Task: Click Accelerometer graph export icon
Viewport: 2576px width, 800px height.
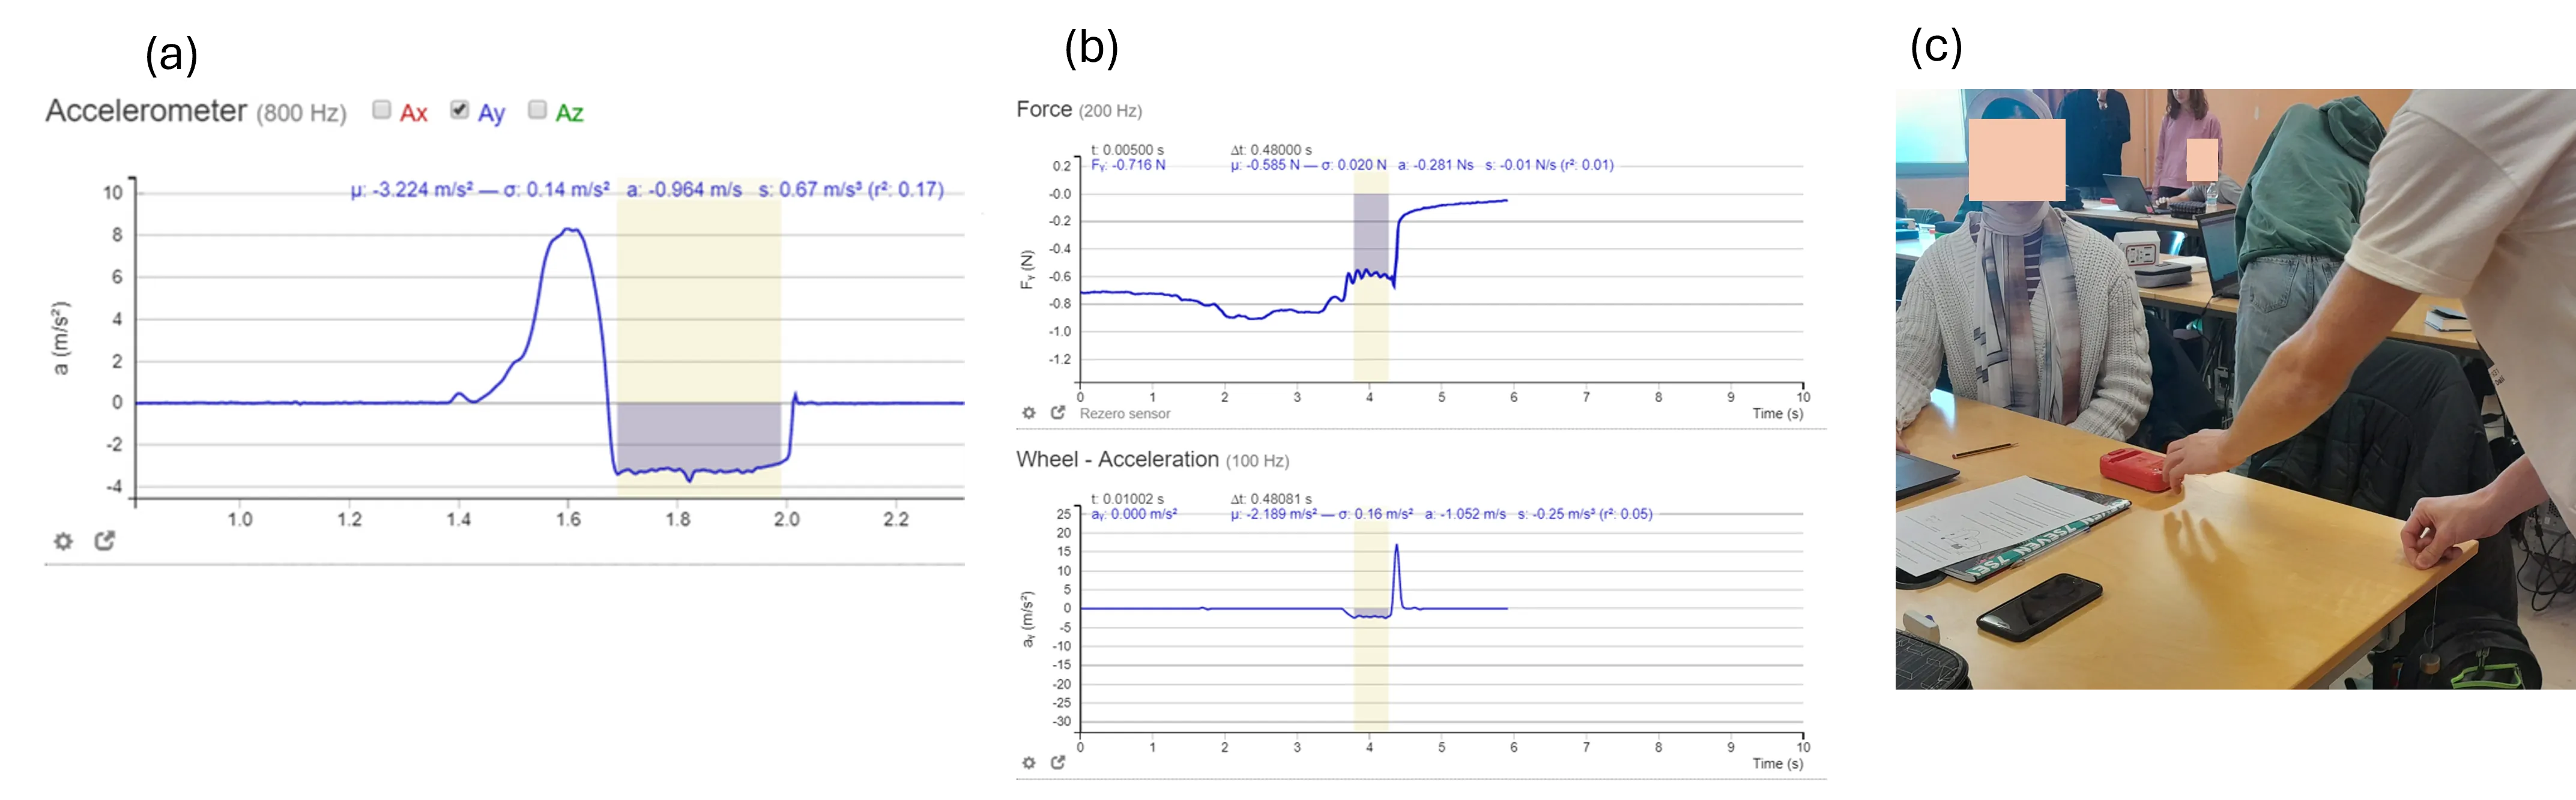Action: pos(105,541)
